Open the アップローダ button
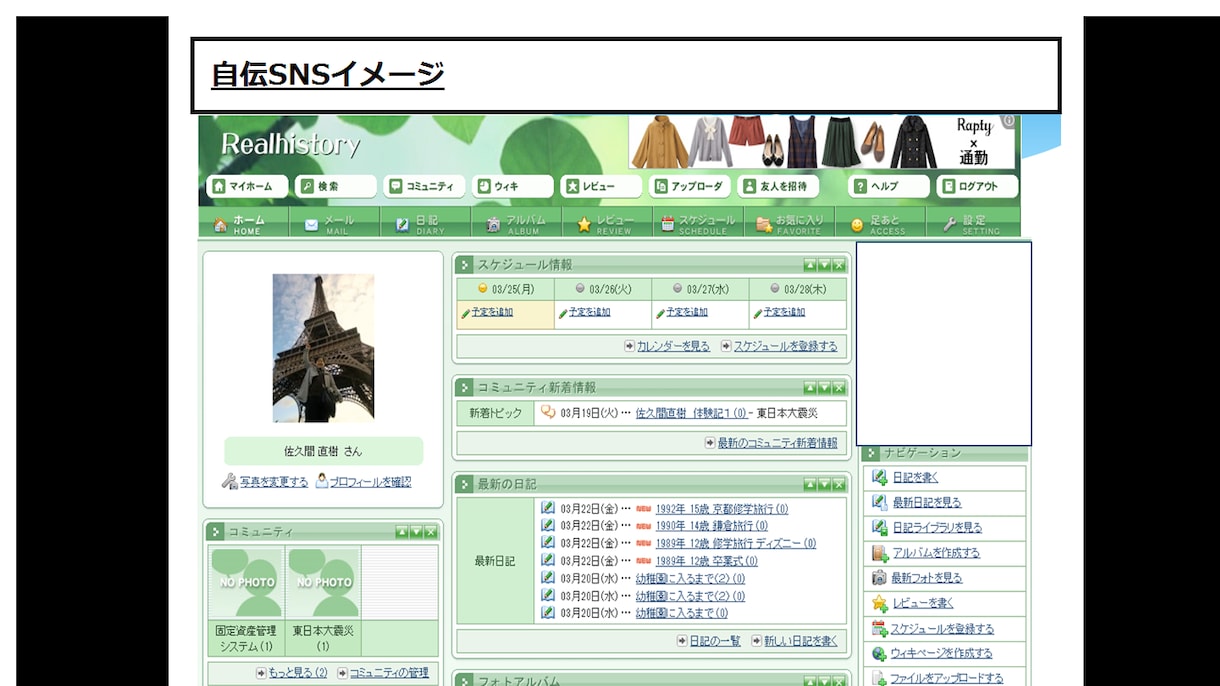This screenshot has width=1220, height=686. [x=690, y=186]
